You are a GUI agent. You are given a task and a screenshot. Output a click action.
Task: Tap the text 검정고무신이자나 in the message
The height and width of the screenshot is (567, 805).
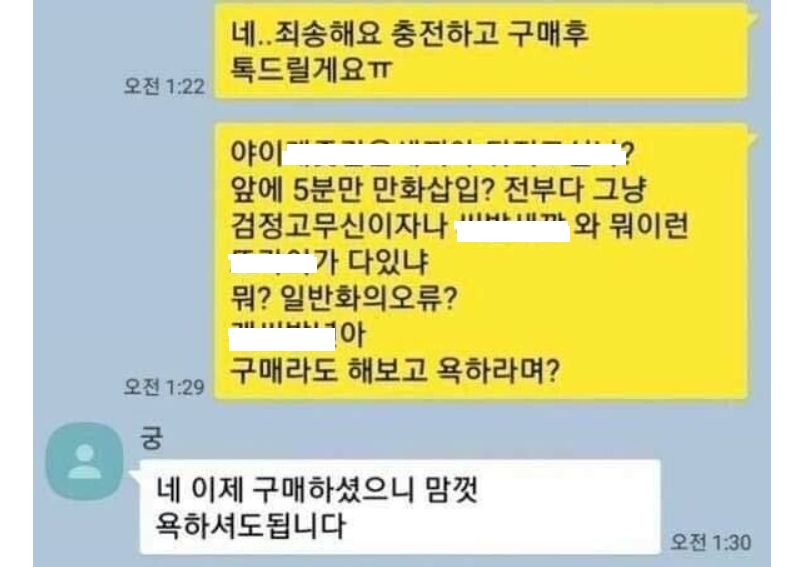[339, 226]
